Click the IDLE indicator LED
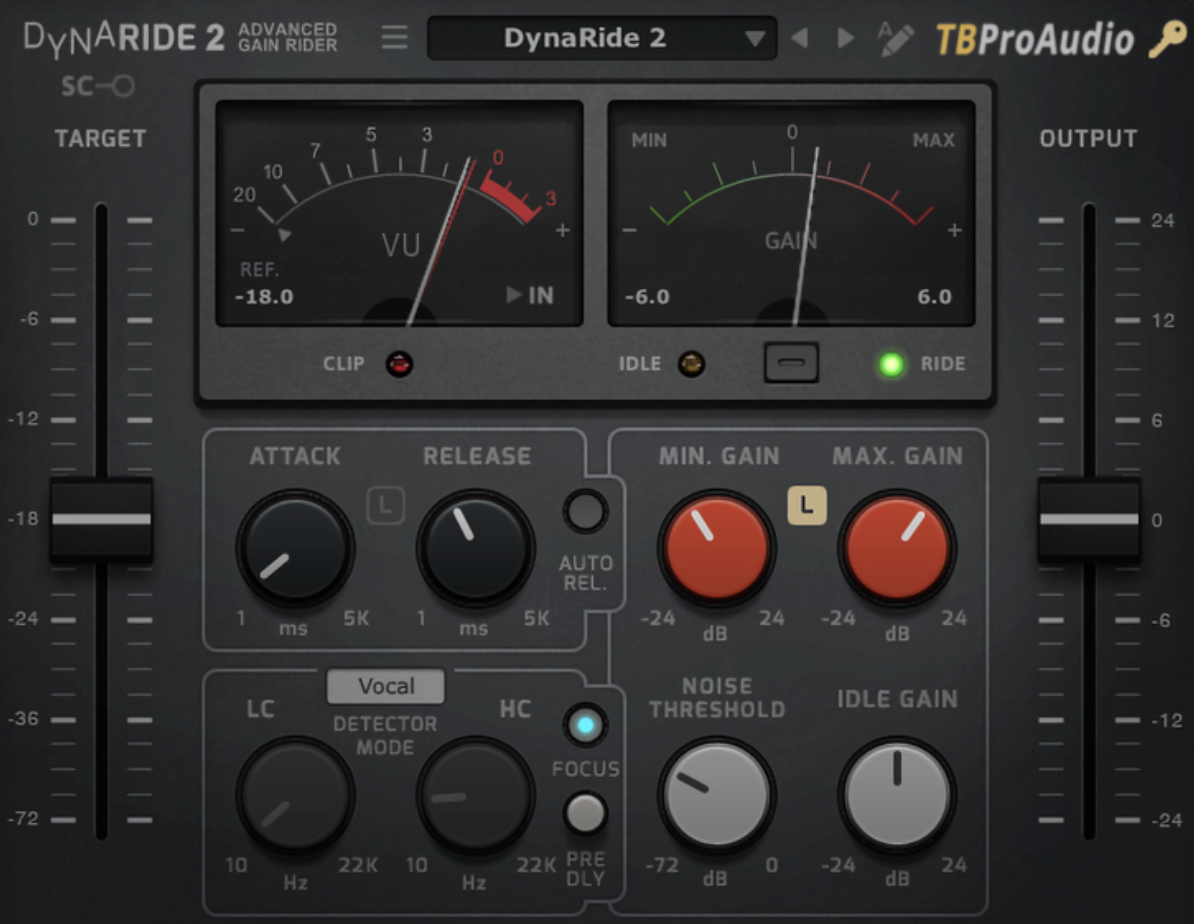 [x=691, y=364]
